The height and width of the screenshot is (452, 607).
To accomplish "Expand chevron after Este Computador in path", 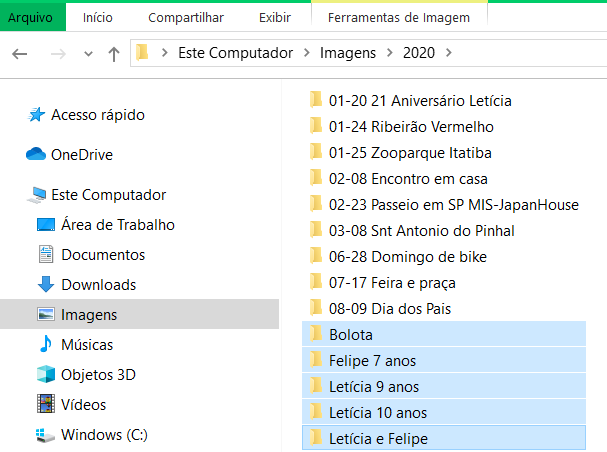I will point(307,53).
